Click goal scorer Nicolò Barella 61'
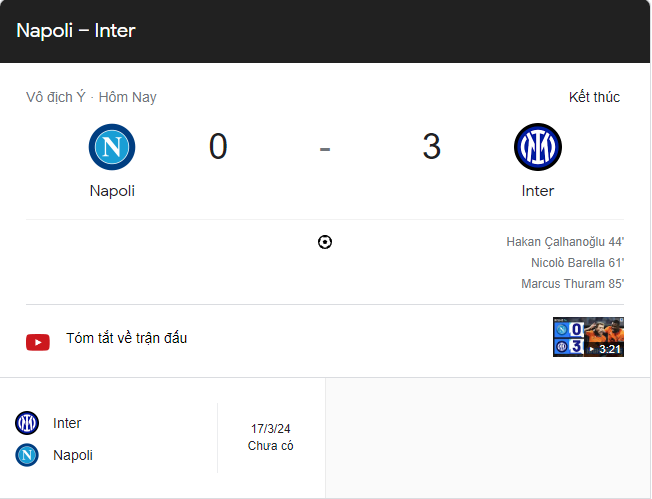 [x=578, y=263]
